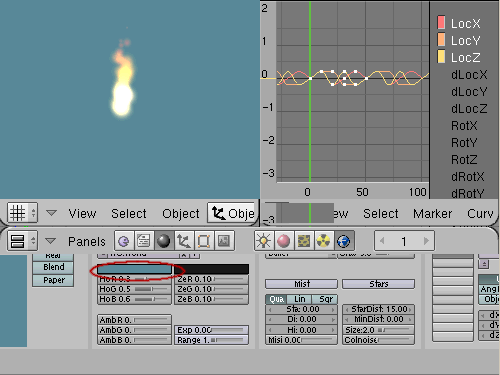
Task: Adjust the ZeR 0.10 slider
Action: pos(212,279)
